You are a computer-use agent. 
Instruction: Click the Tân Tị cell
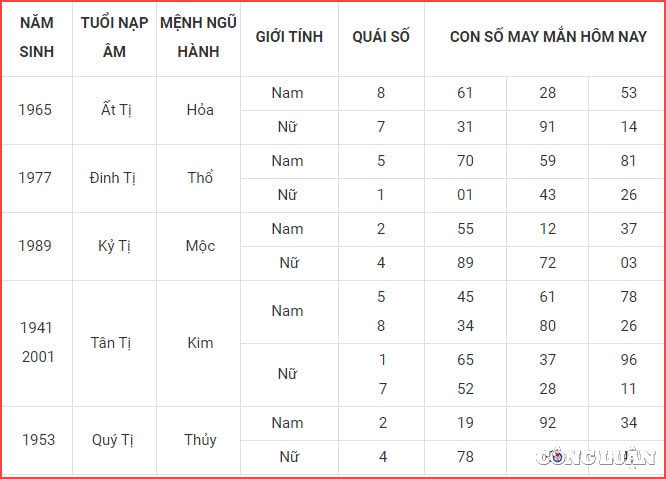(x=111, y=343)
